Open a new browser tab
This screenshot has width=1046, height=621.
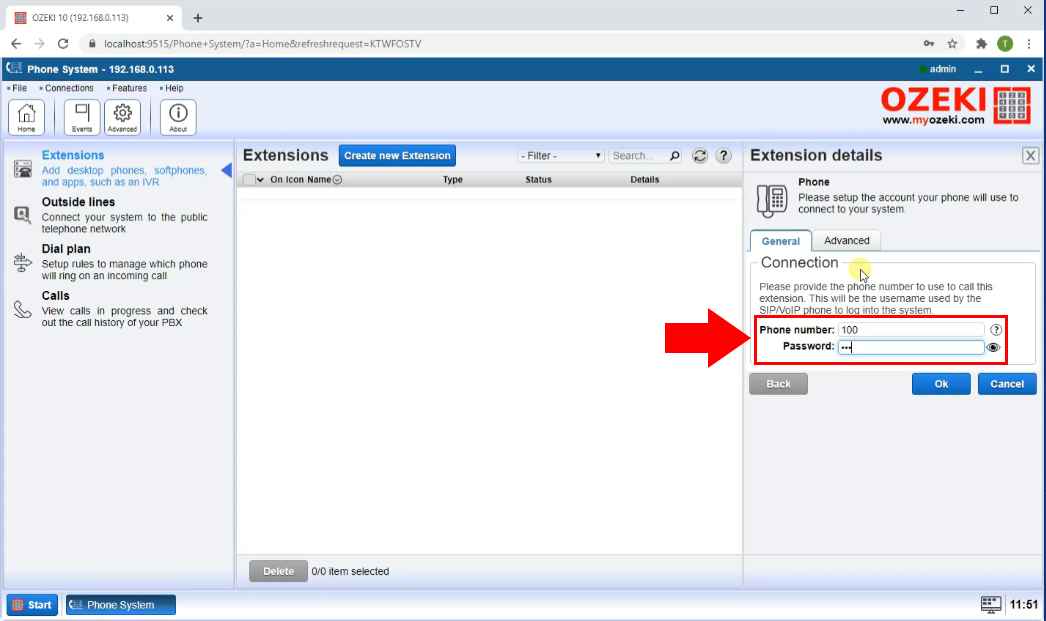197,18
